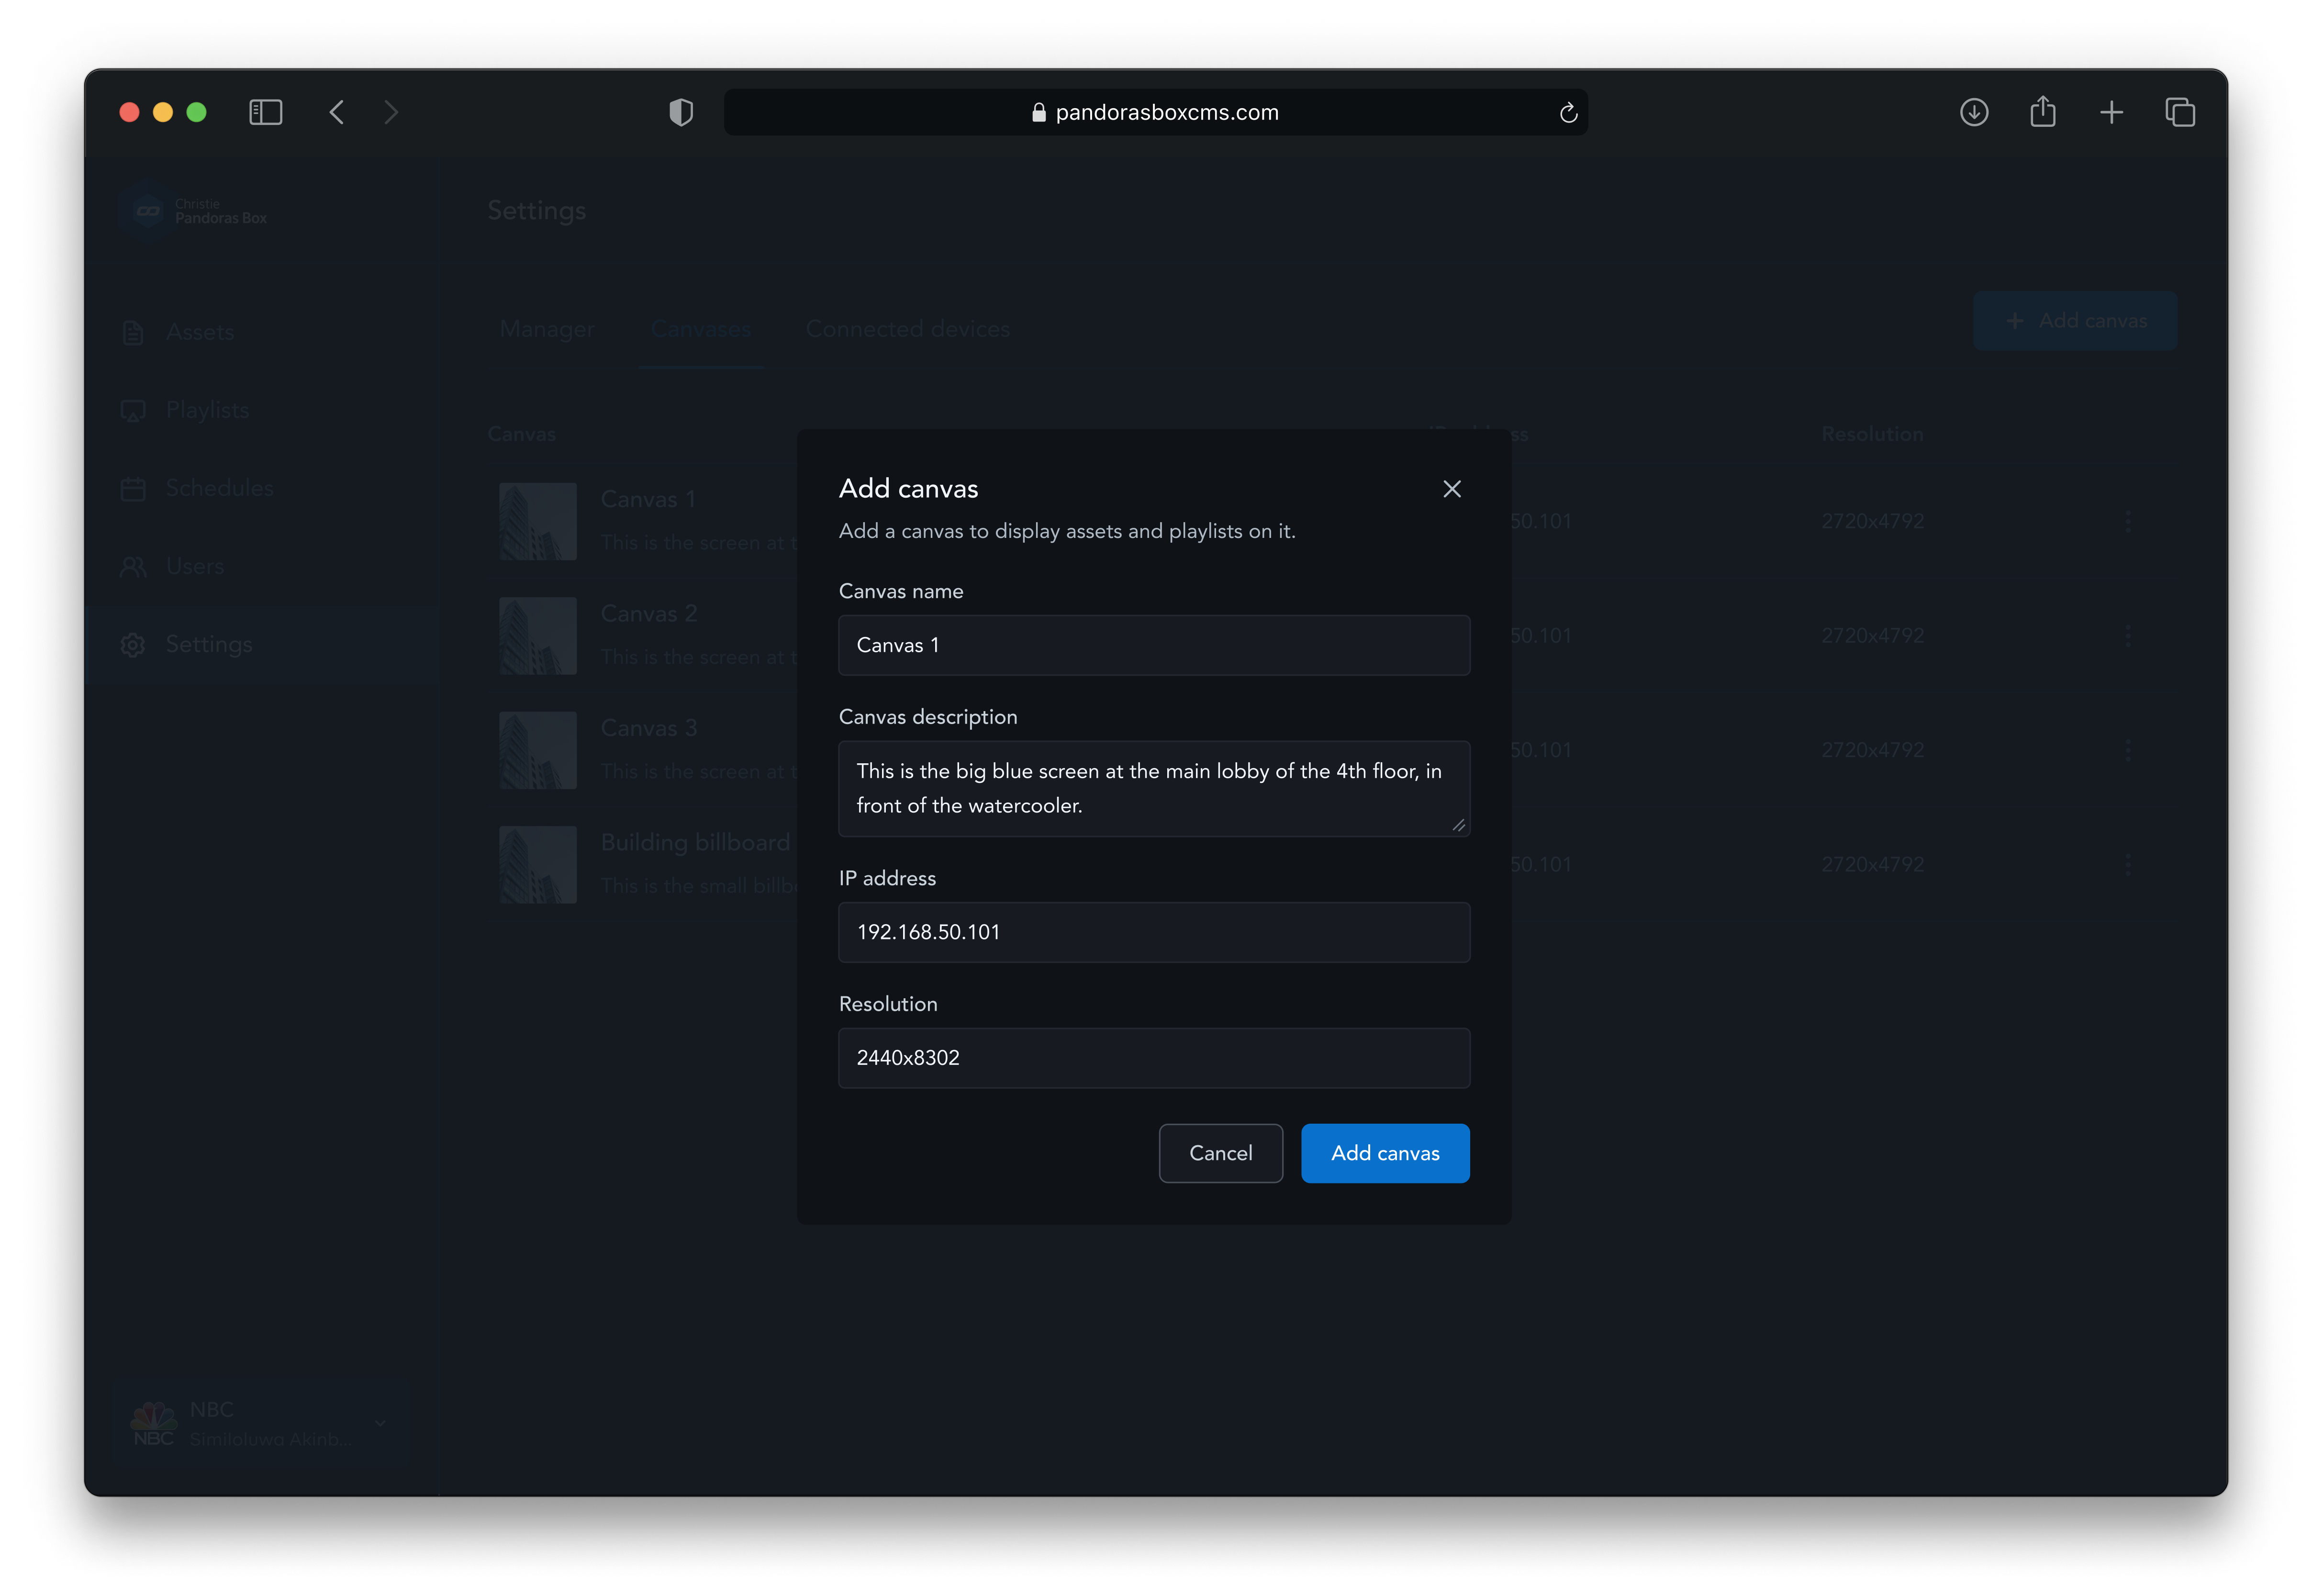Click the pandorasboxcms.com address bar

coord(1155,112)
